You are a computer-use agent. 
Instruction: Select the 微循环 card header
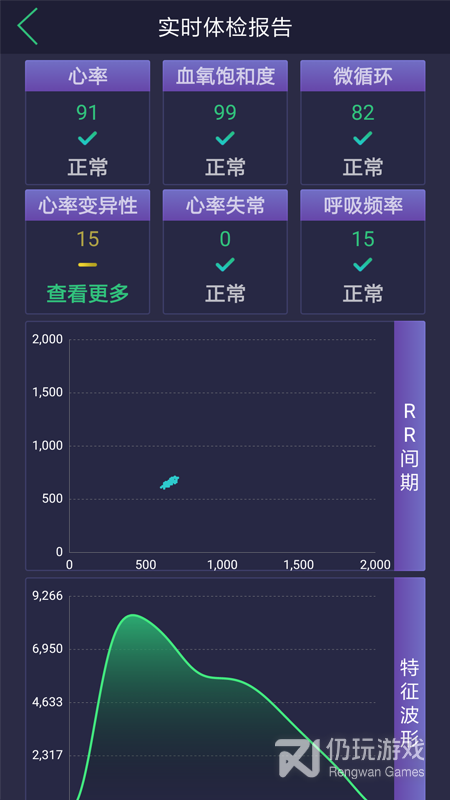point(363,77)
